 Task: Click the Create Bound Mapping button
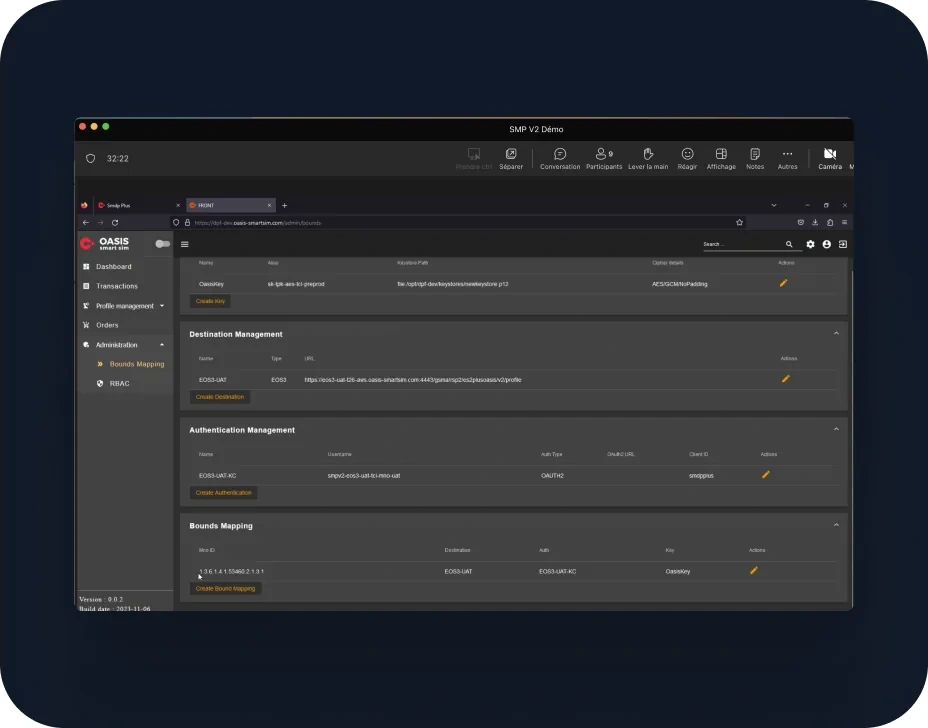pyautogui.click(x=225, y=589)
